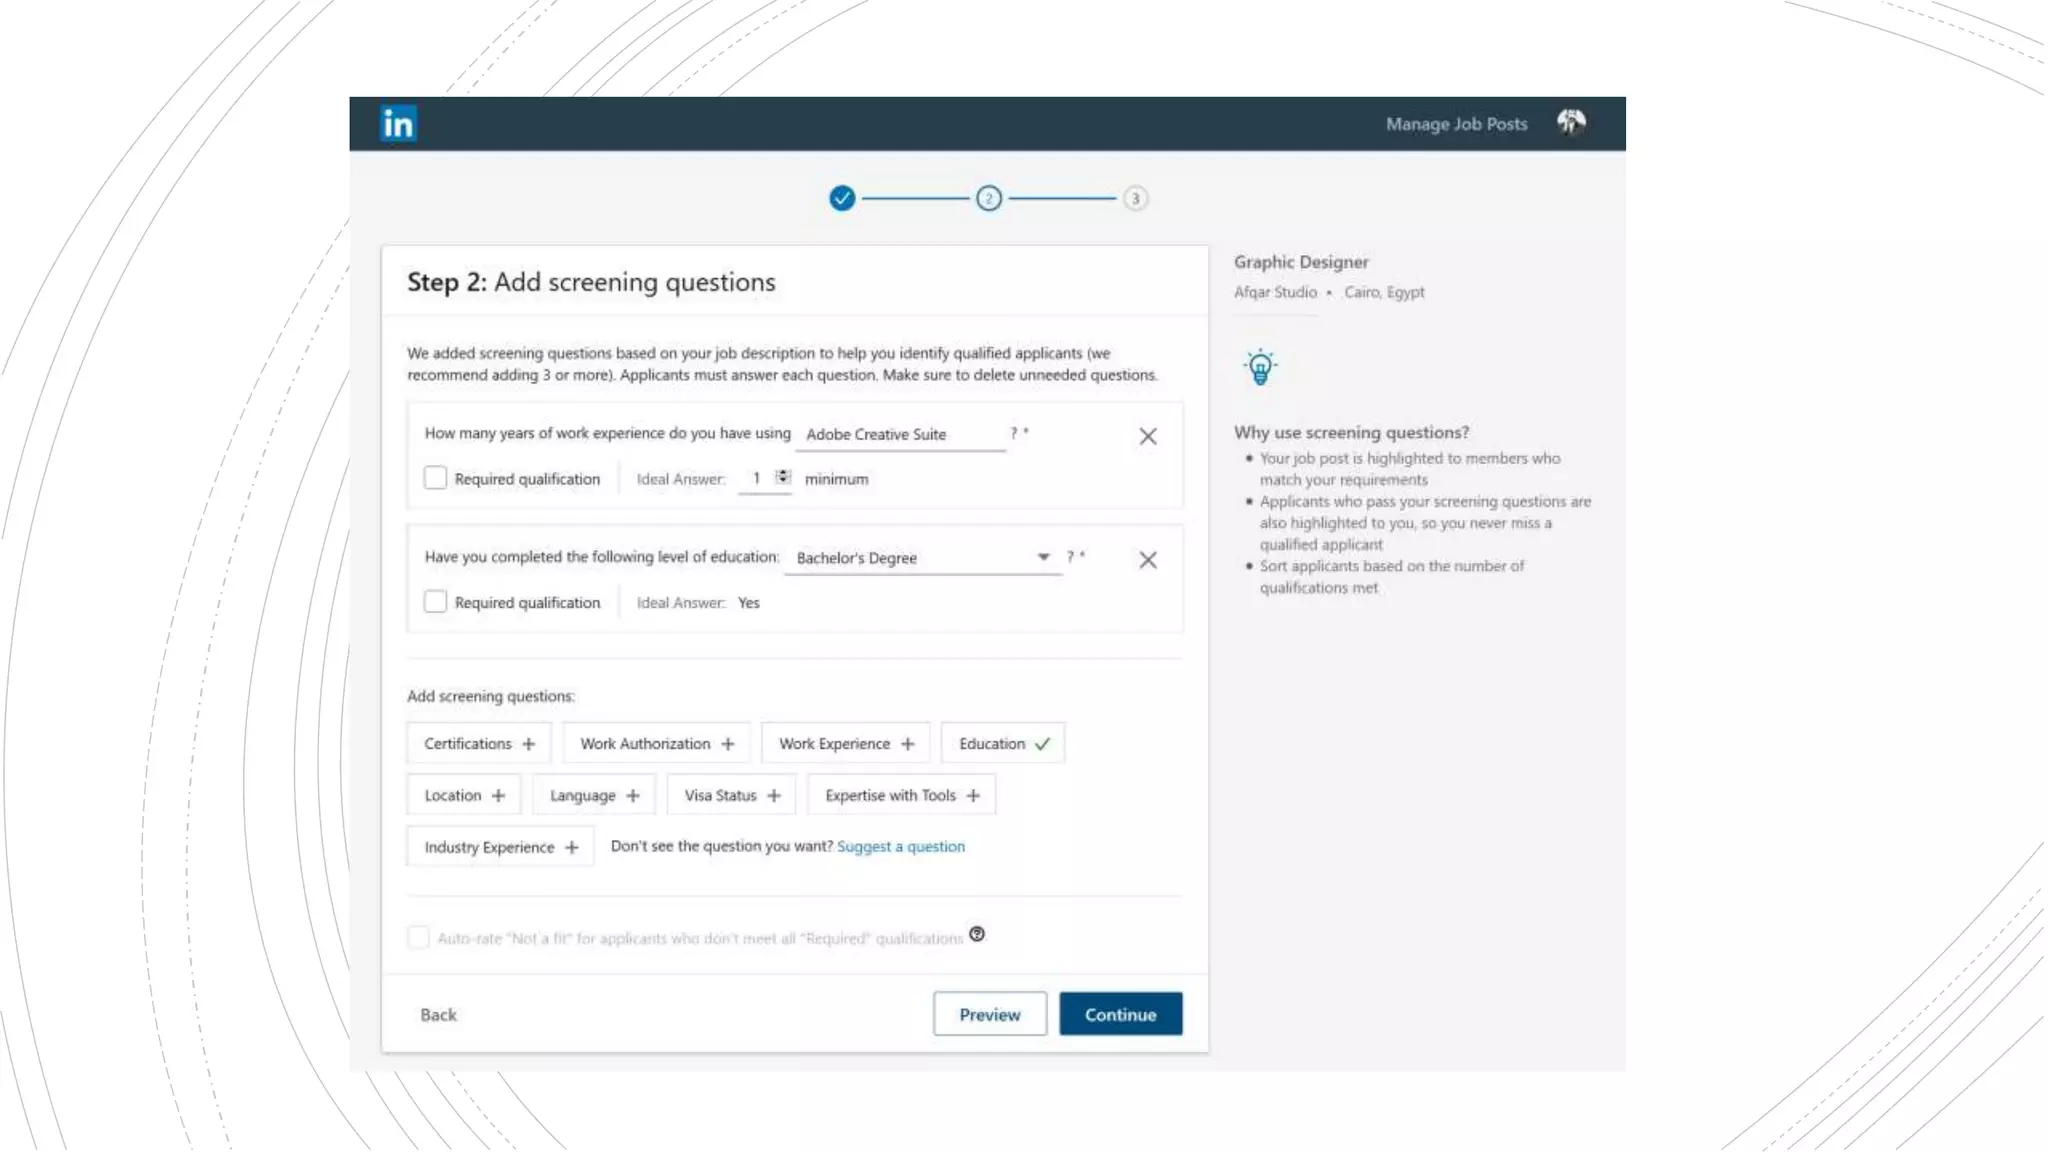Open Manage Job Posts

coord(1456,124)
